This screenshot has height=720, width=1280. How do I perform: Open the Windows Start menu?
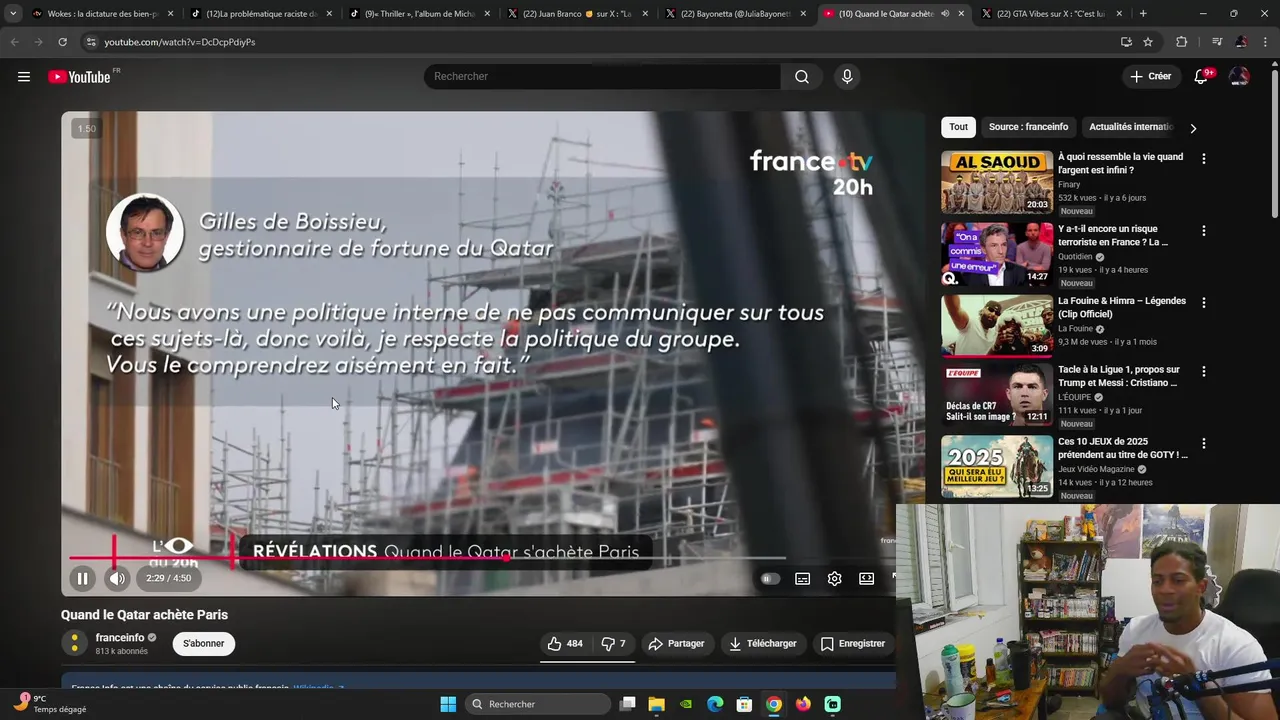(448, 704)
